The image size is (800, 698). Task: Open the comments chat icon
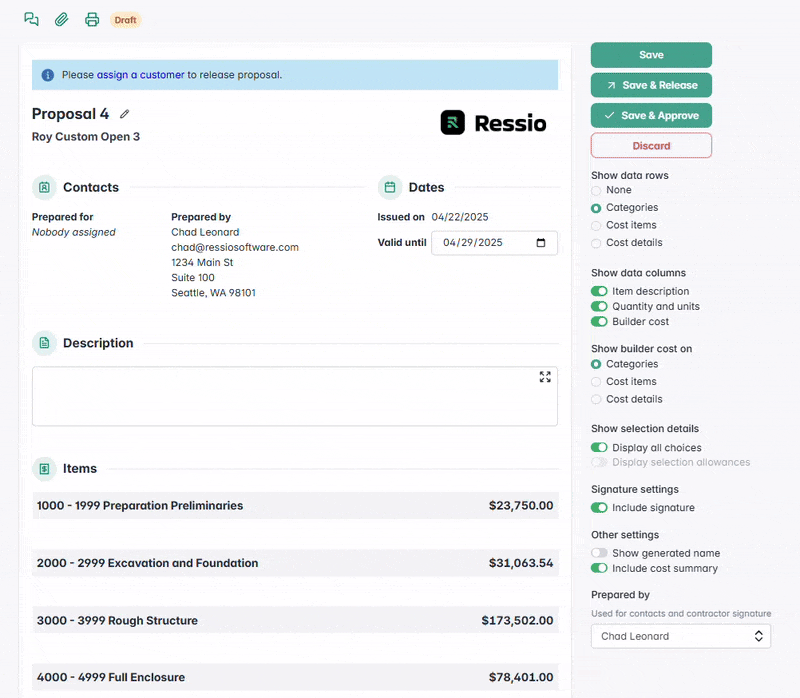[31, 19]
